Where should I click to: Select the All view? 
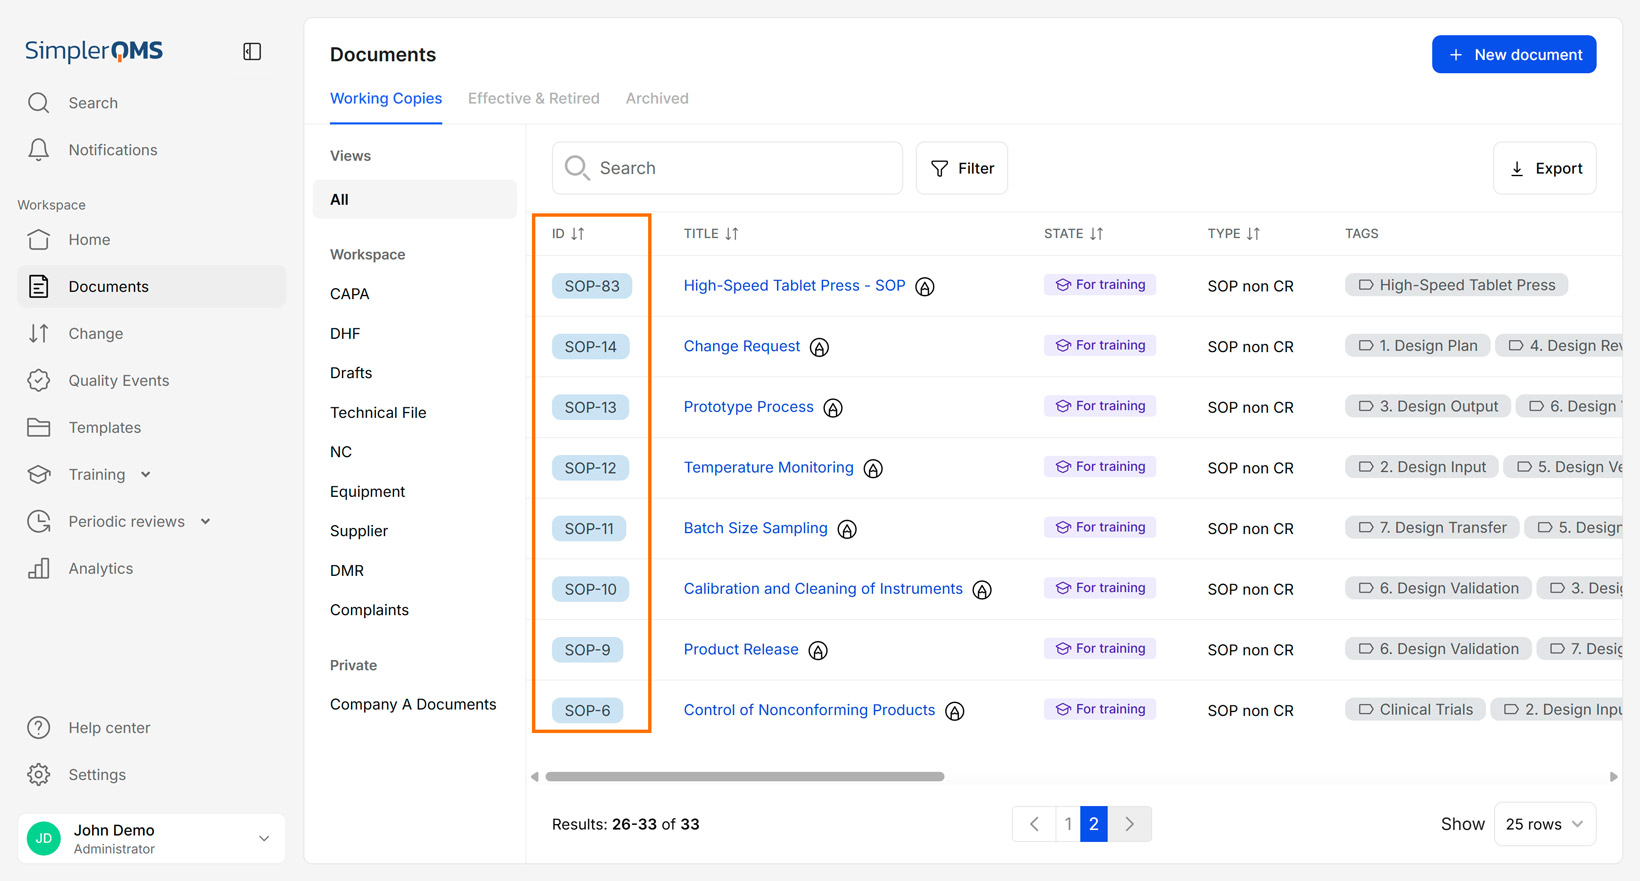pos(415,200)
